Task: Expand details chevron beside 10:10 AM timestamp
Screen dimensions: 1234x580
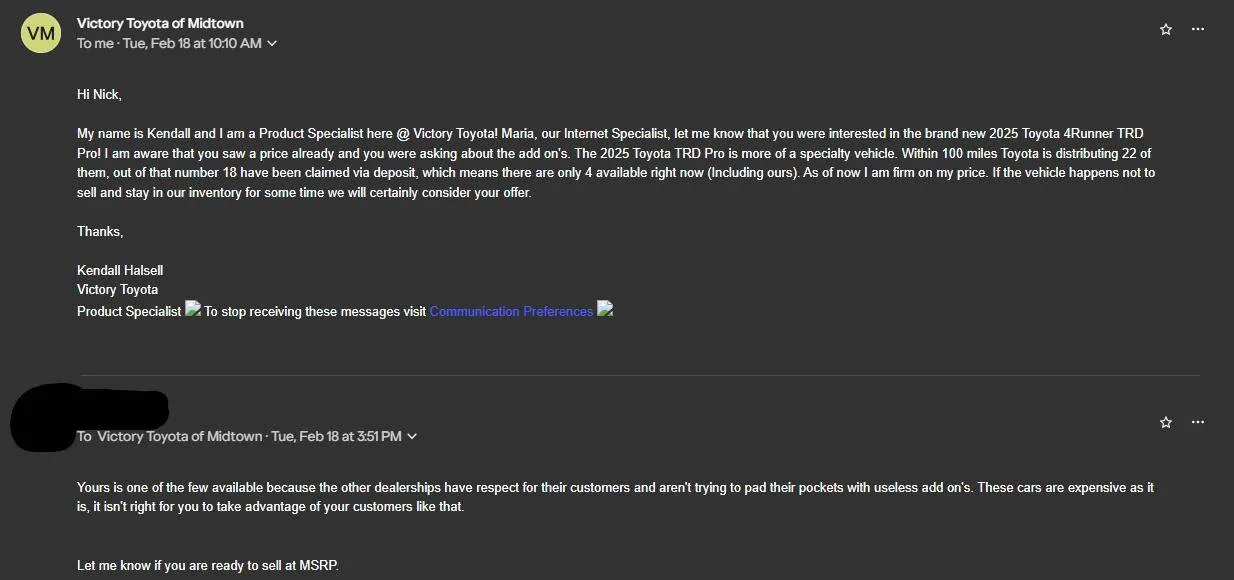Action: click(272, 44)
